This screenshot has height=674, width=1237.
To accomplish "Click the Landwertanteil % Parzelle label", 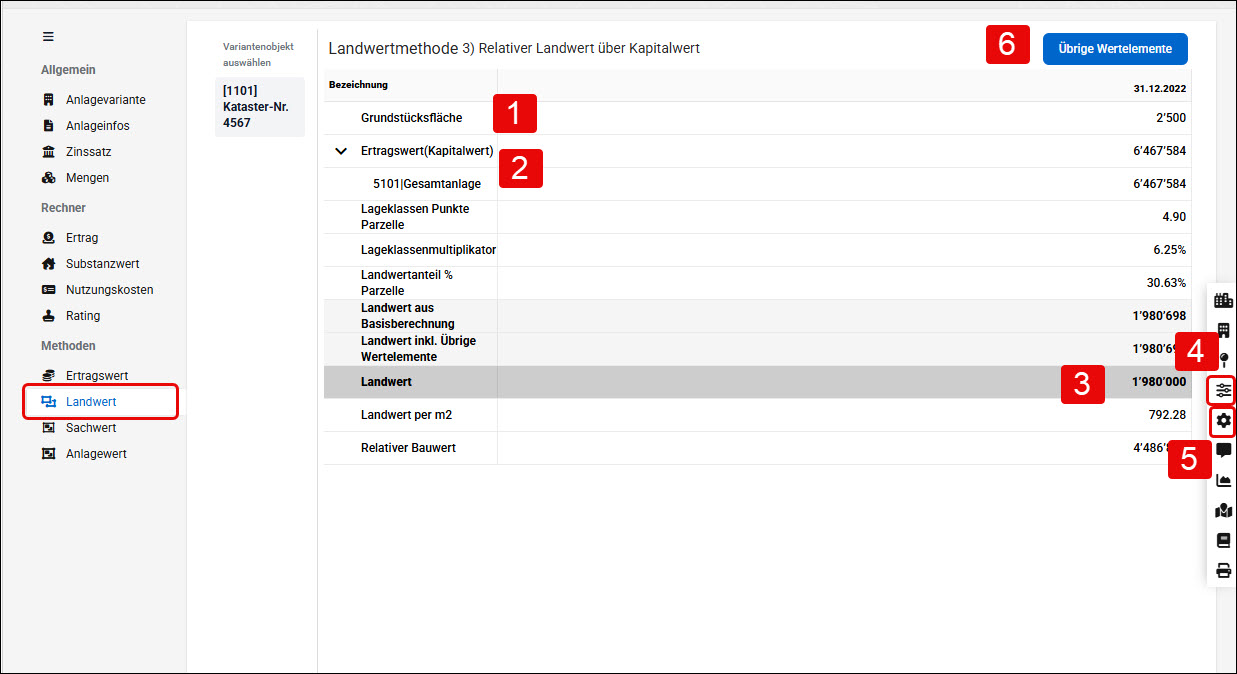I will (x=407, y=283).
